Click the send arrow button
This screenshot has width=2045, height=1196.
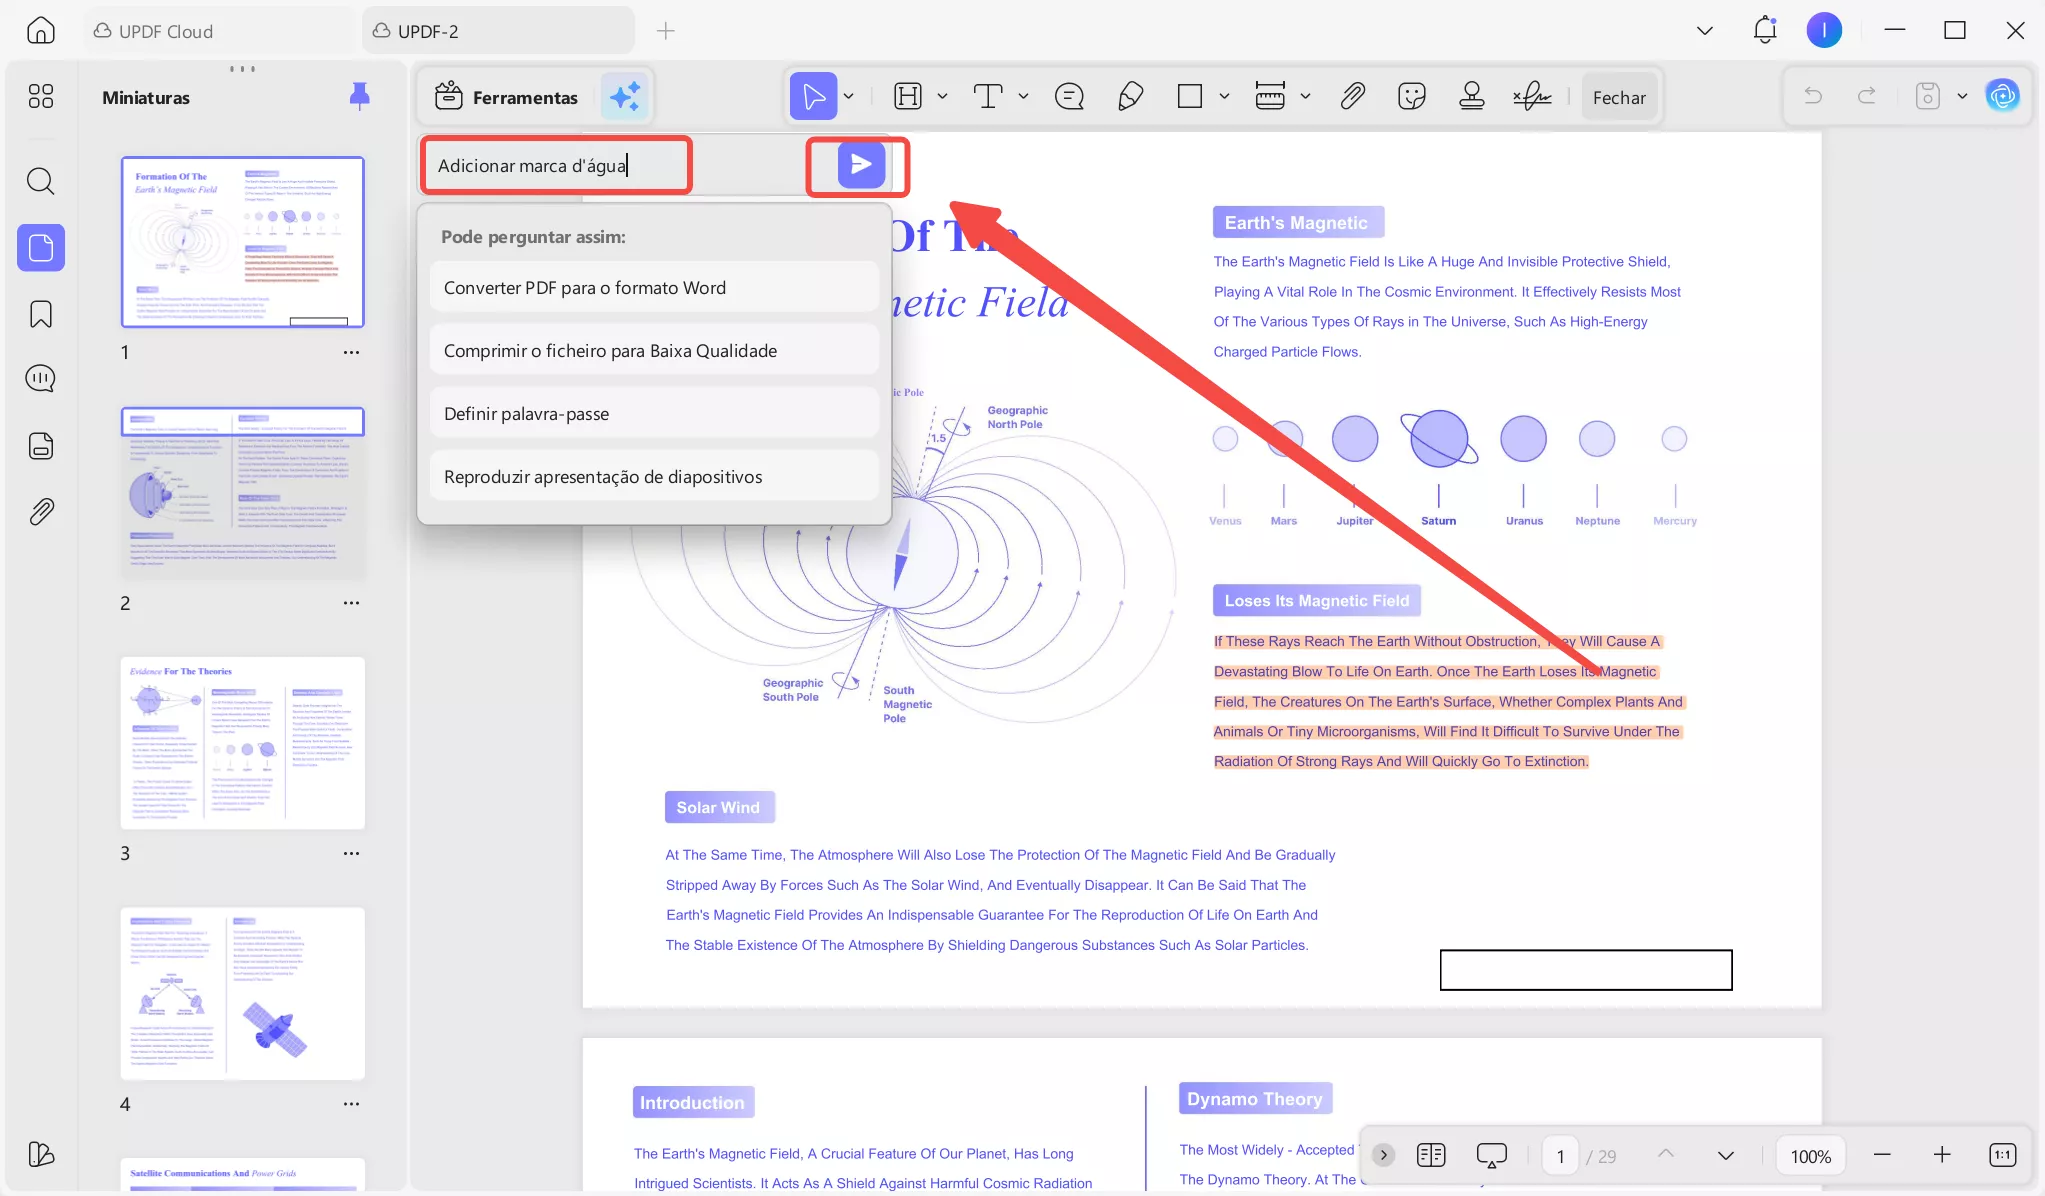860,165
